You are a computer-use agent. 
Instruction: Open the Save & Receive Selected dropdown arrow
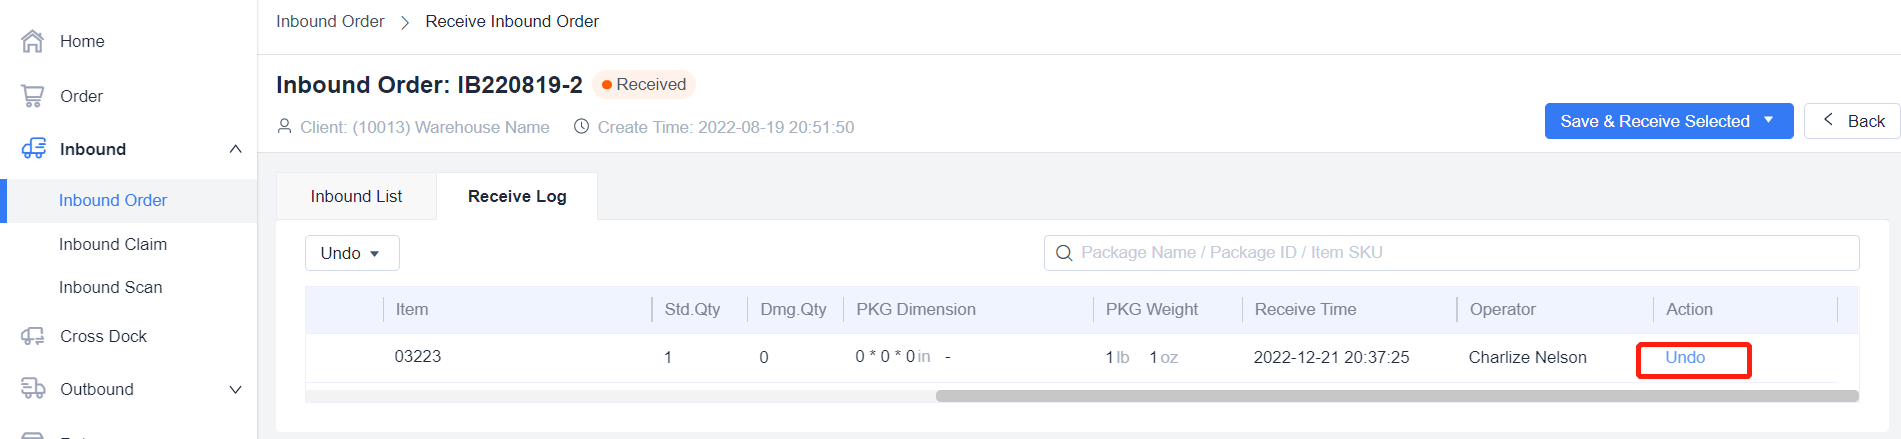(1769, 121)
